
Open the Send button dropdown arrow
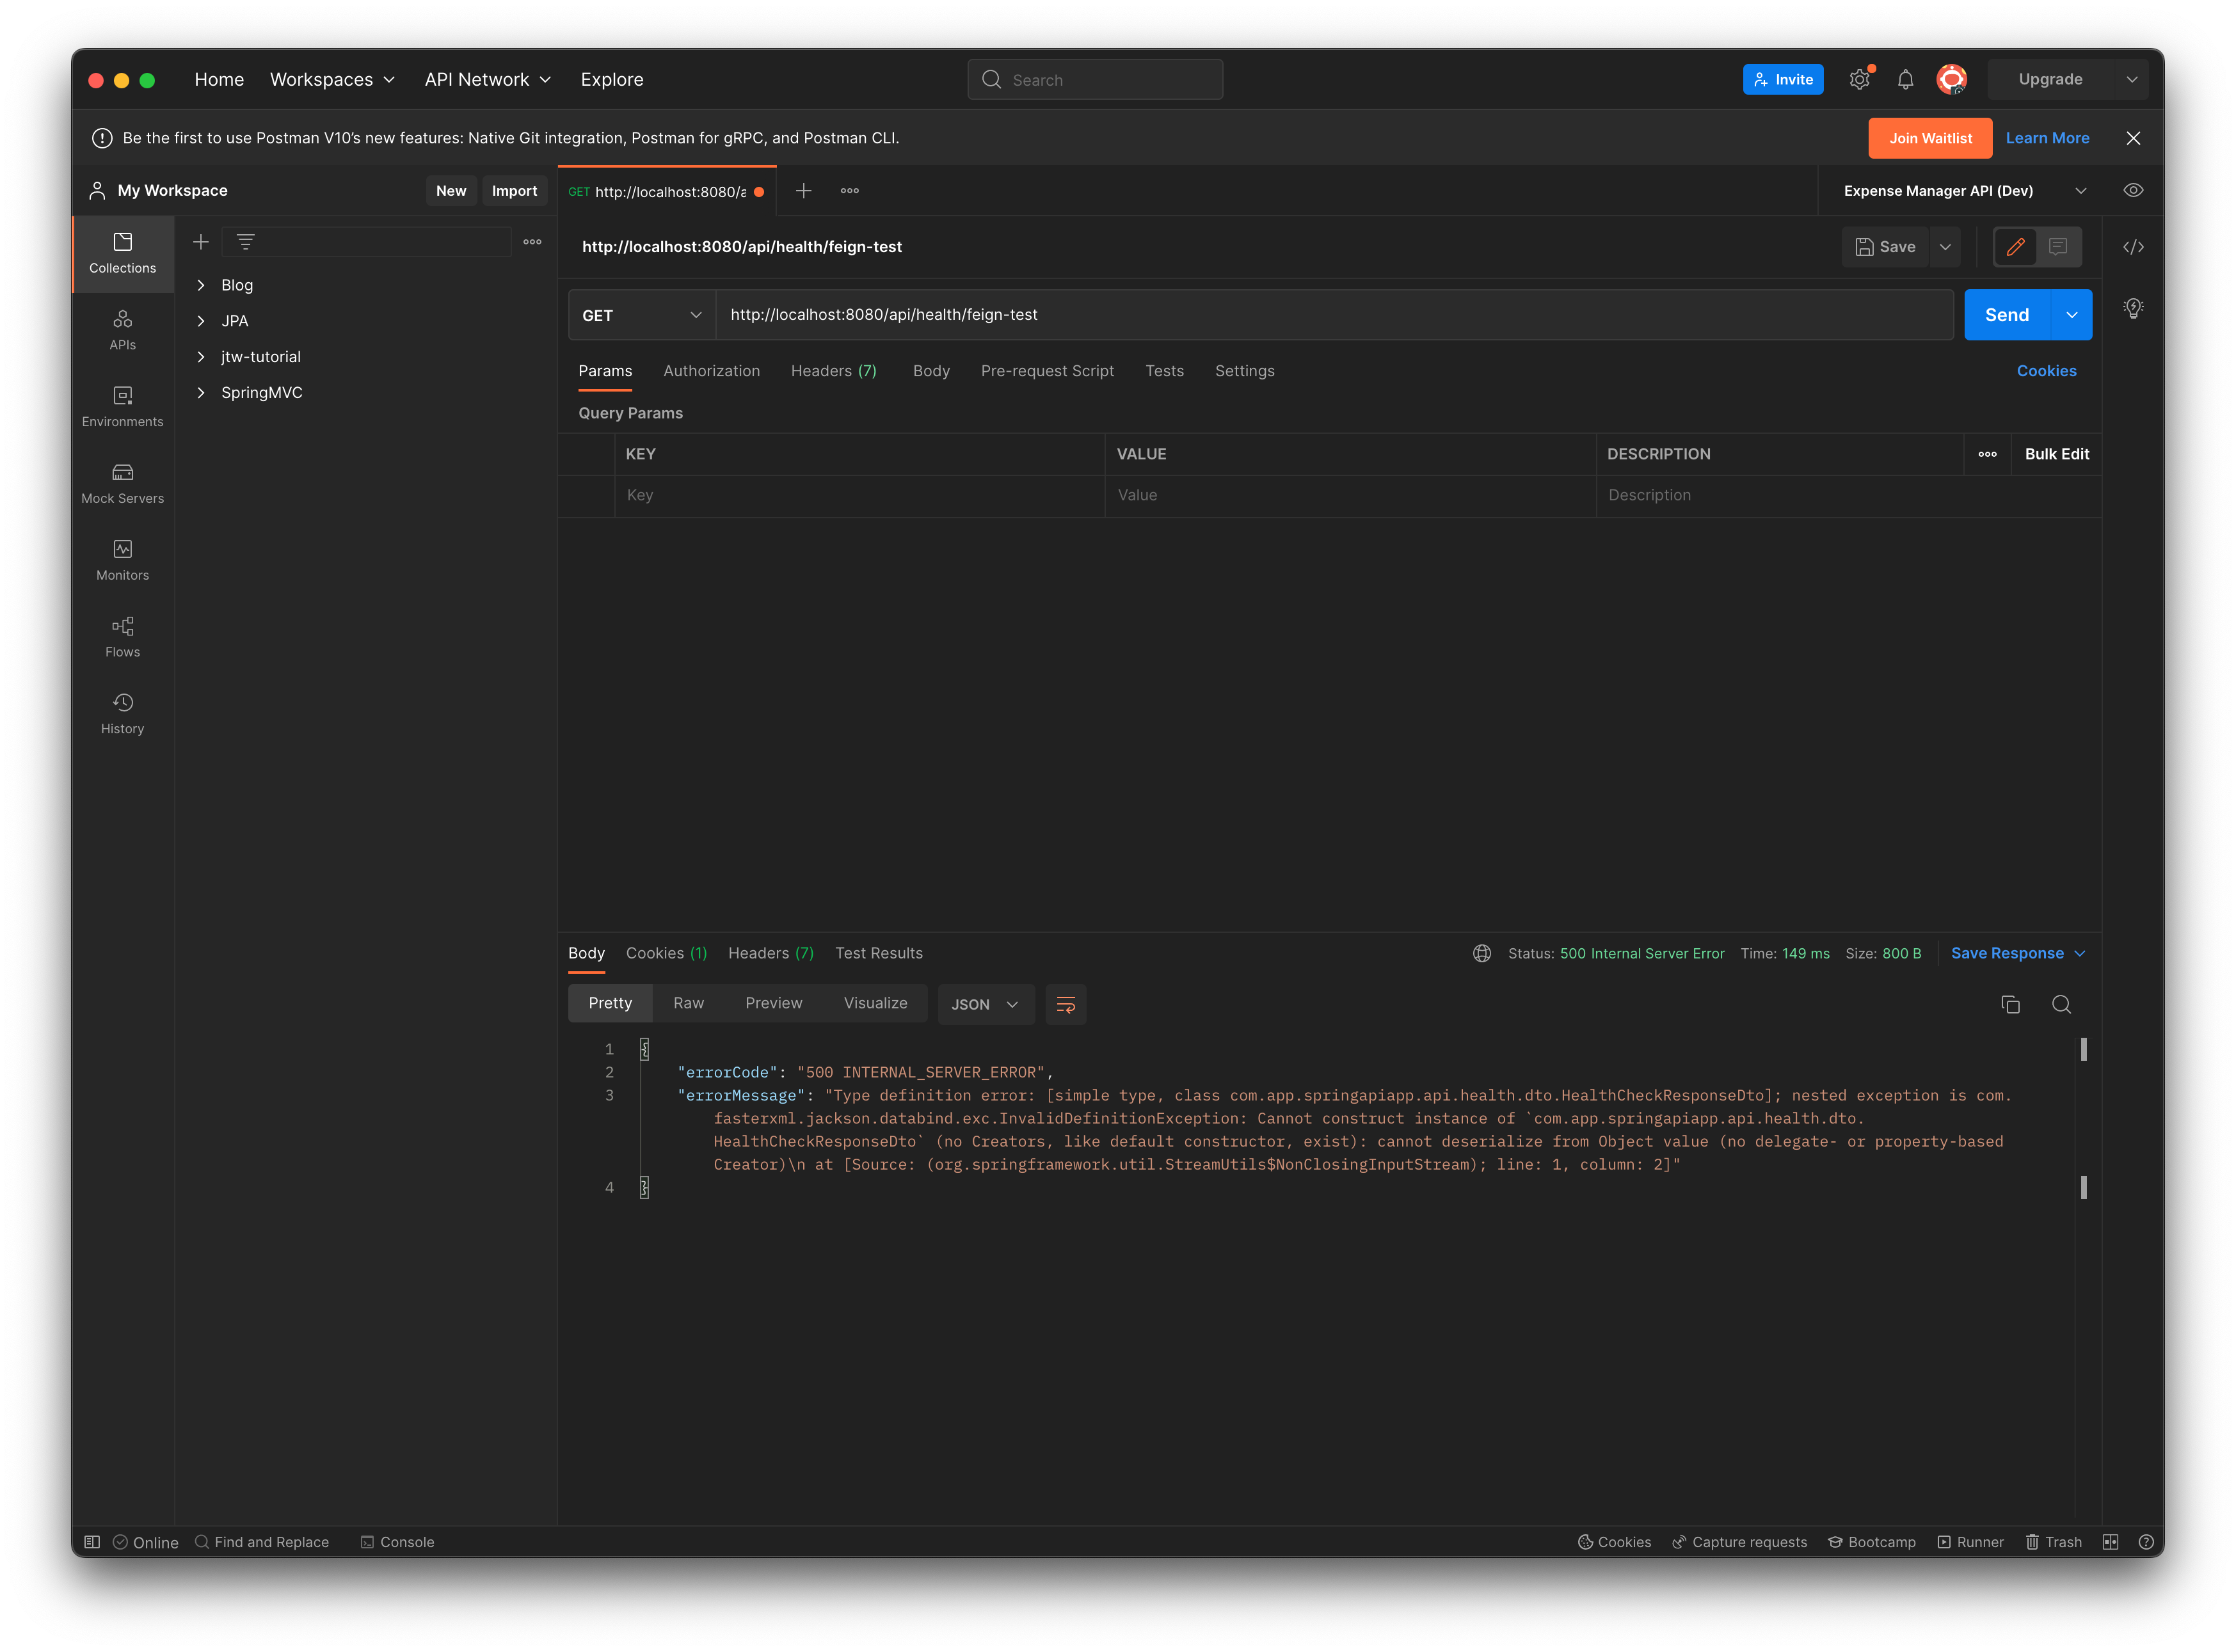2072,316
